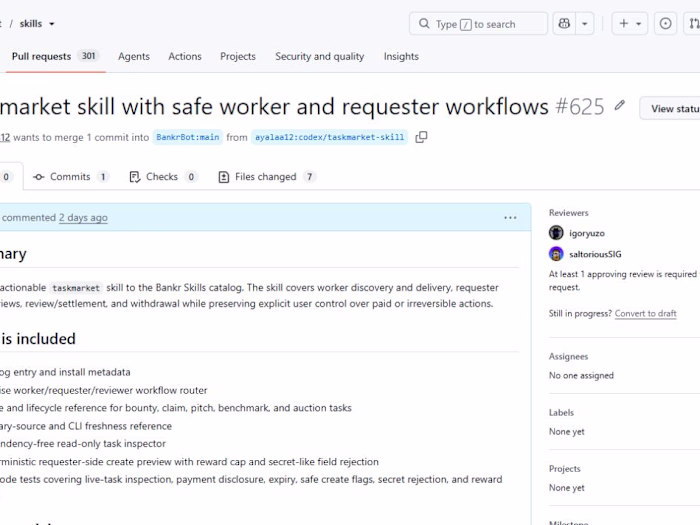The height and width of the screenshot is (525, 700).
Task: Expand the create-new dropdown caret
Action: 638,24
